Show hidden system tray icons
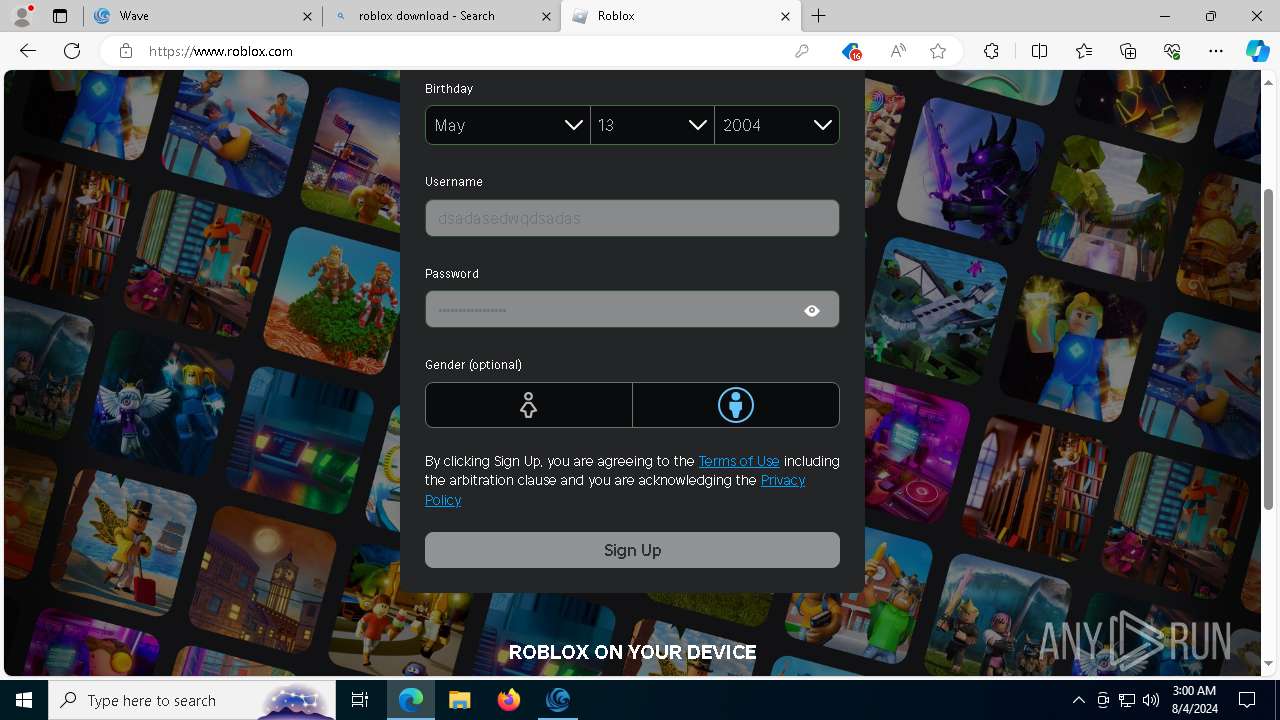 point(1078,700)
